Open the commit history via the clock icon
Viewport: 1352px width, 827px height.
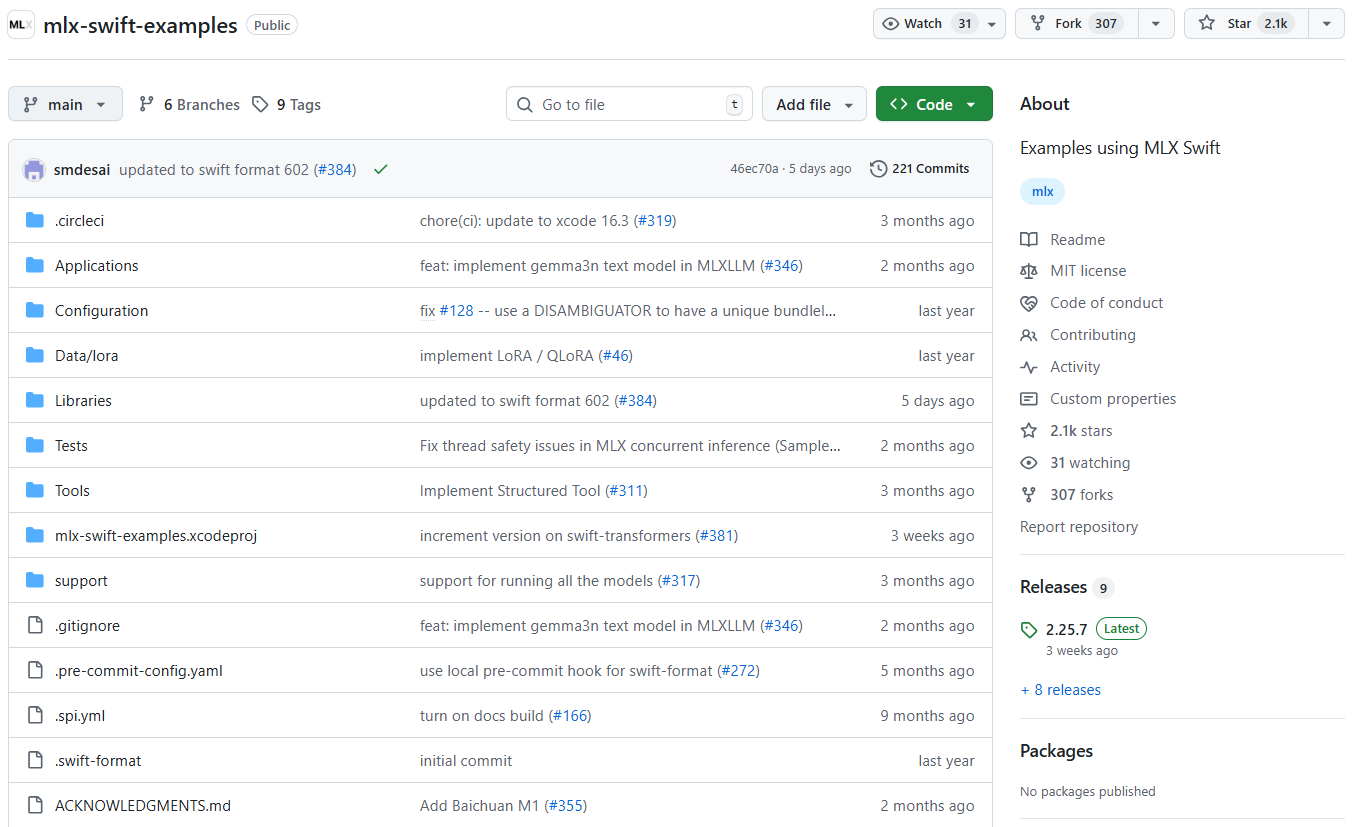(x=878, y=168)
